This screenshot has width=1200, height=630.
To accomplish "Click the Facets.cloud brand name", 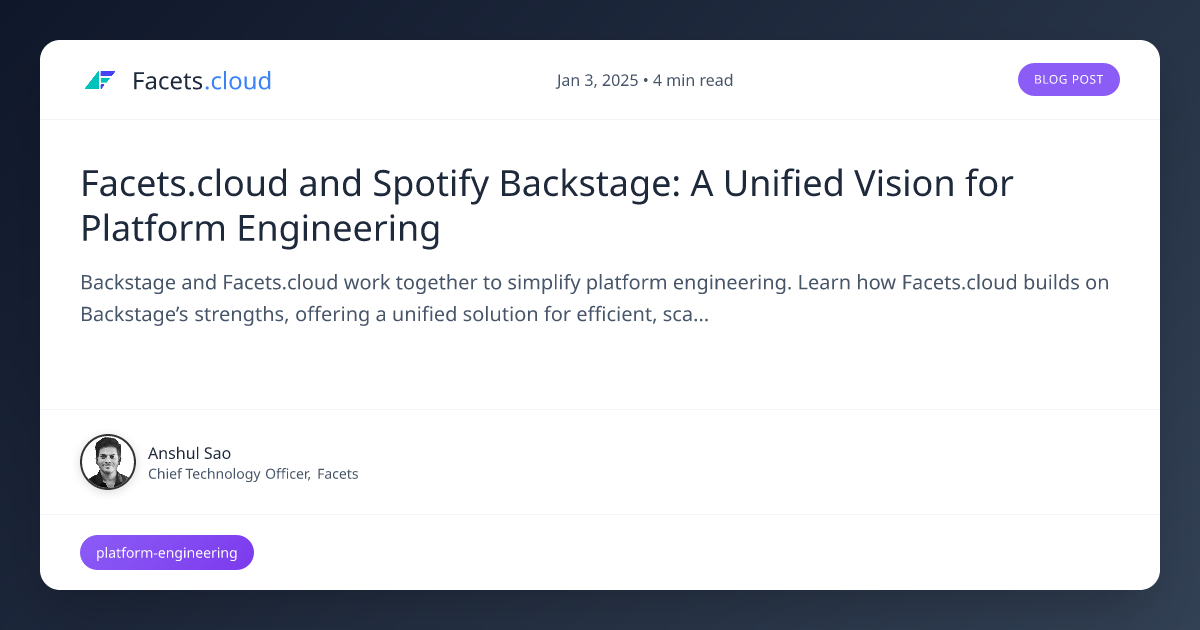I will (x=200, y=81).
